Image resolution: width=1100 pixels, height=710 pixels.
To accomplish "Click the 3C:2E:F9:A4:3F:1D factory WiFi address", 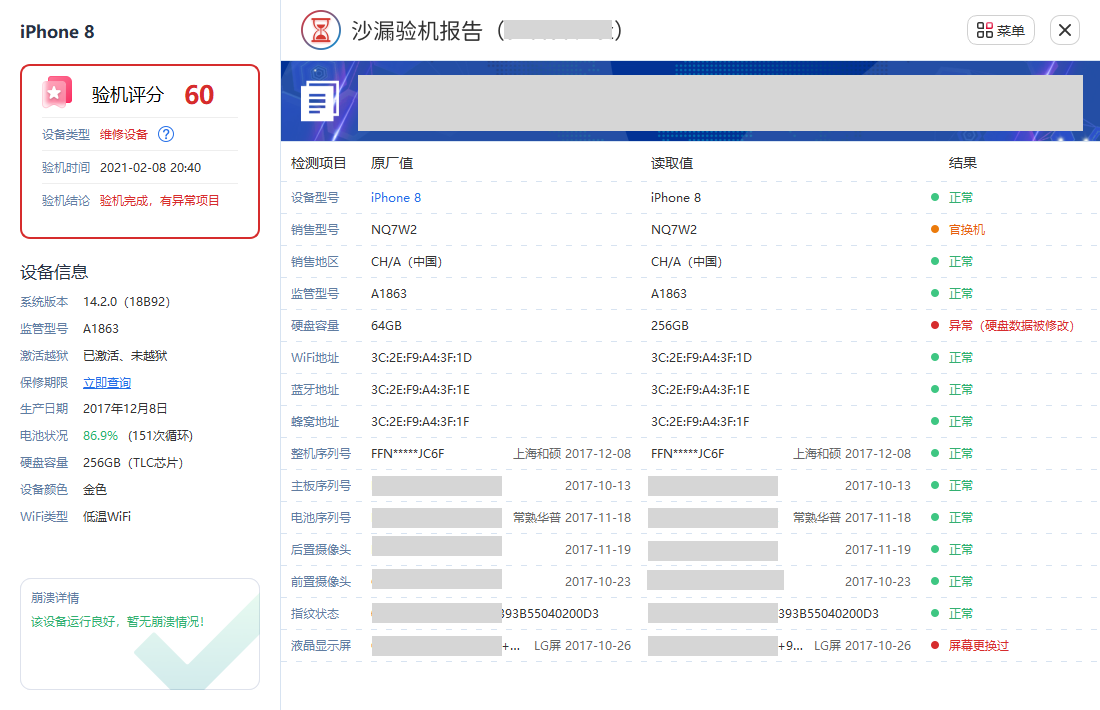I will point(421,358).
